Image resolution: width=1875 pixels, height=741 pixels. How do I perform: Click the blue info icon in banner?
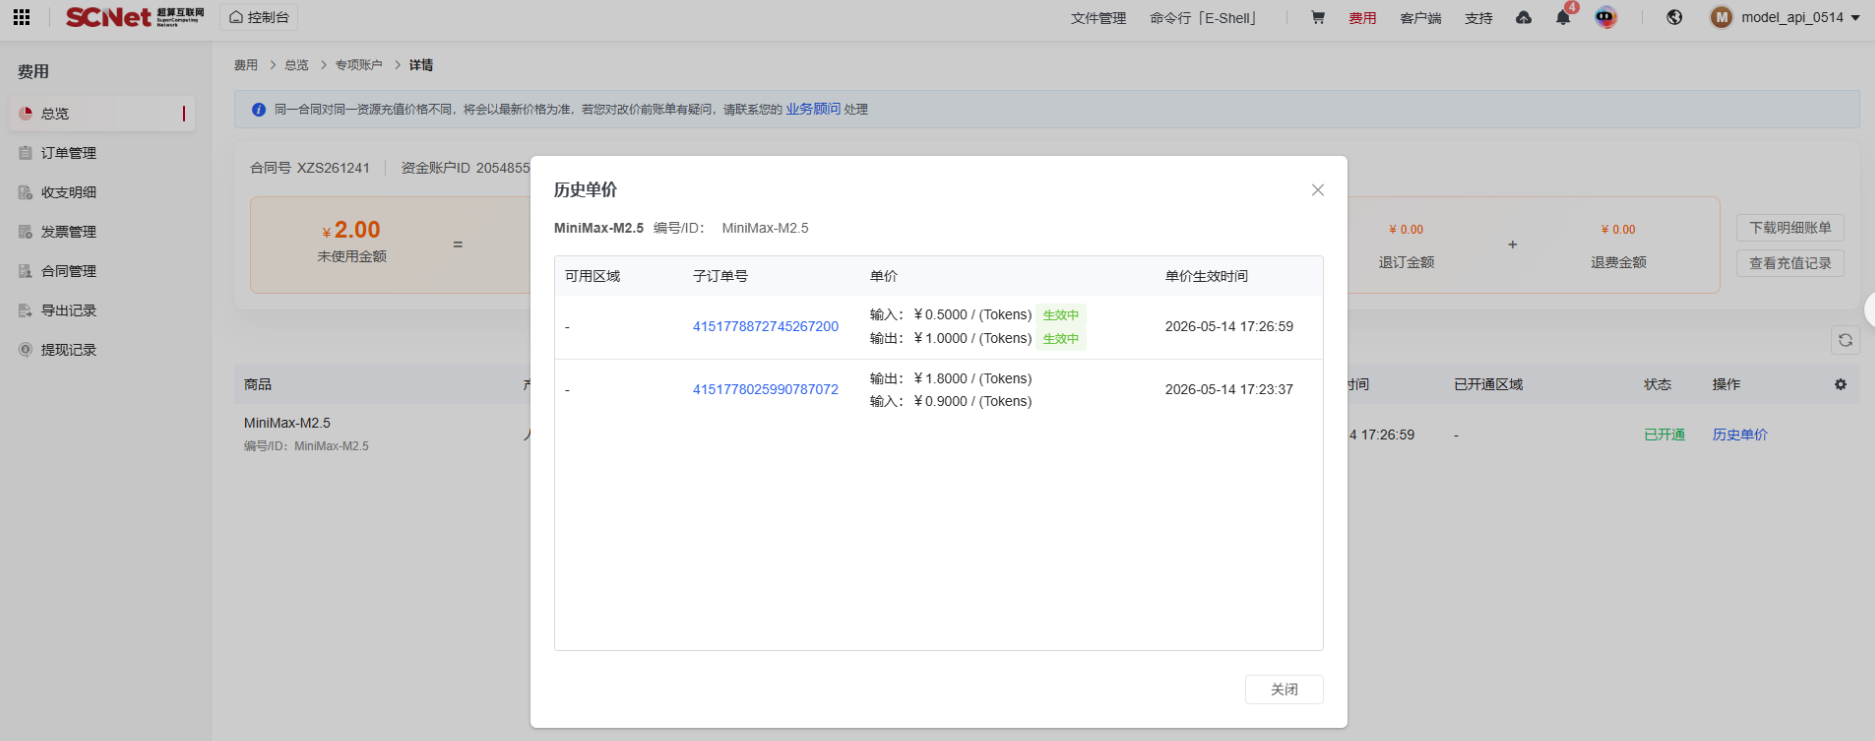pos(258,109)
